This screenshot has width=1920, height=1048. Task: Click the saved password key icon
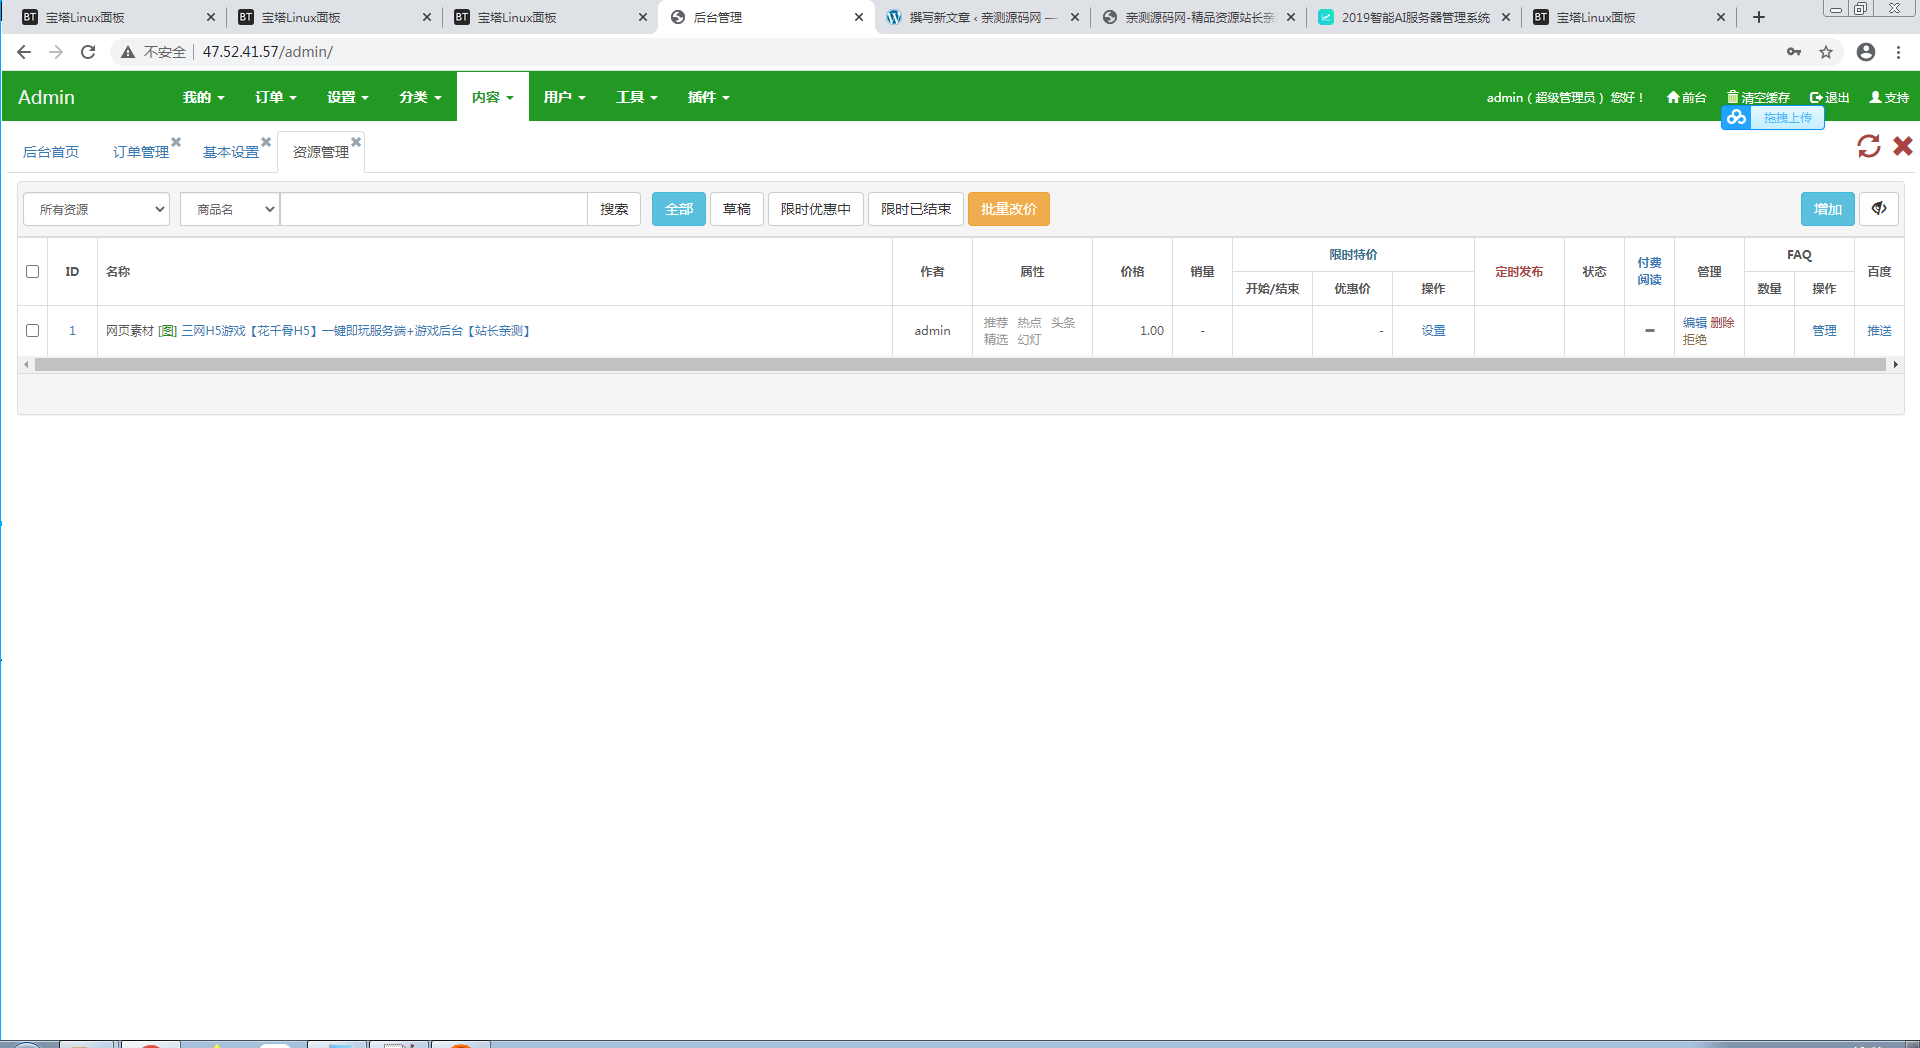[1794, 52]
